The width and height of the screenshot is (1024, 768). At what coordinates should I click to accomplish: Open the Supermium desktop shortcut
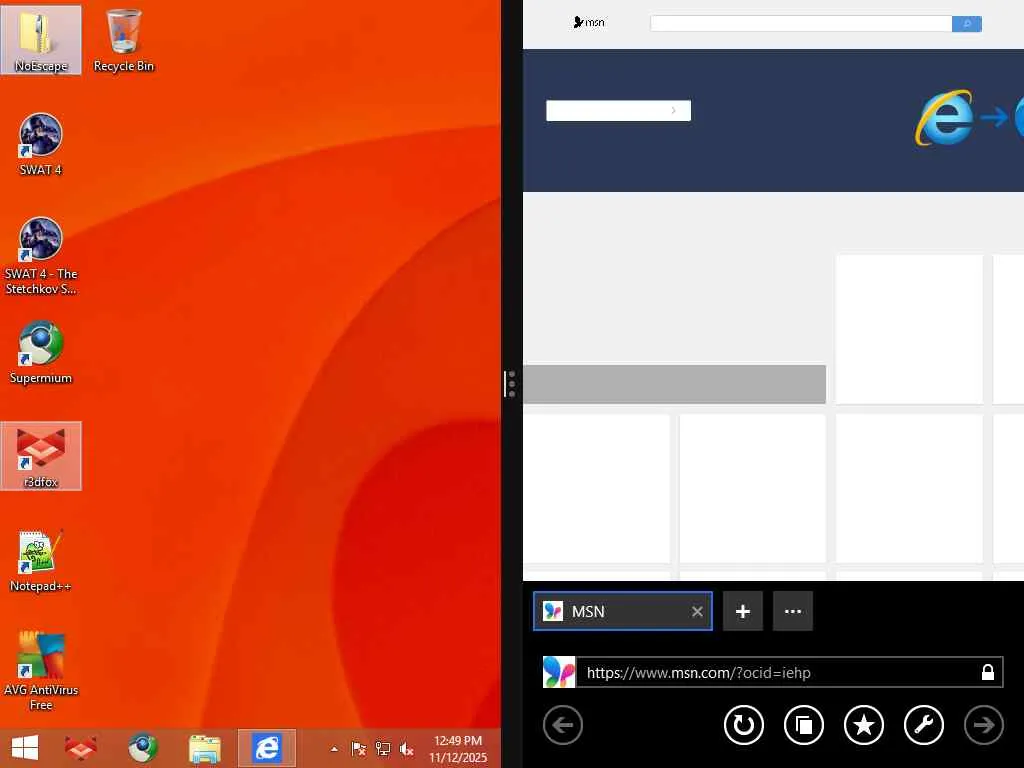point(40,351)
